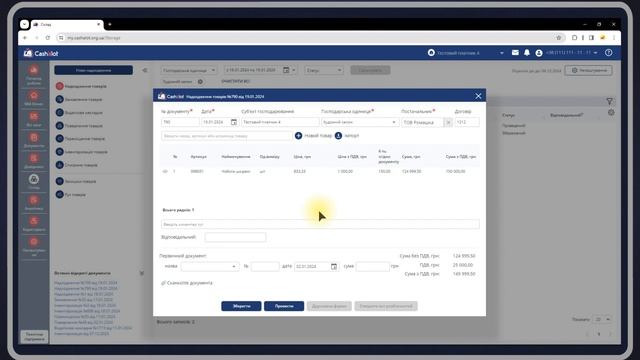Click the browser address bar
640x360 pixels.
pyautogui.click(x=306, y=38)
